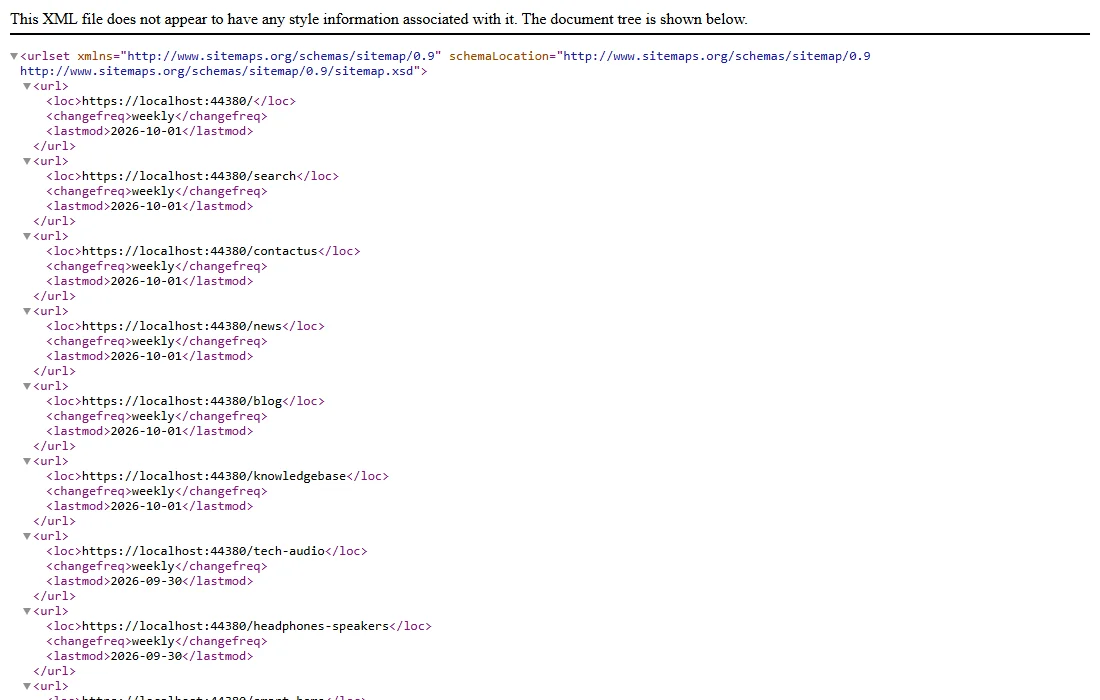Click the loc text https://localhost:44380/contactus
This screenshot has height=700, width=1100.
[x=199, y=251]
